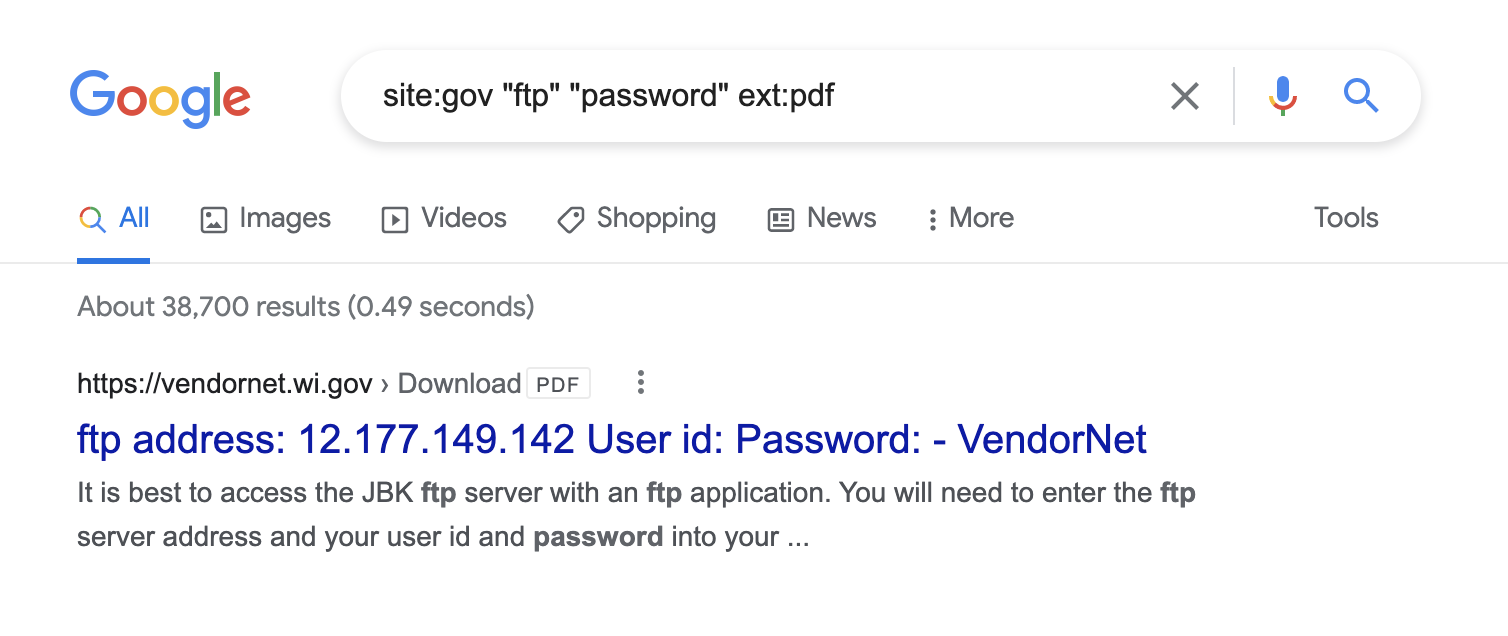This screenshot has width=1508, height=636.
Task: Click the Videos tab play icon
Action: (x=395, y=219)
